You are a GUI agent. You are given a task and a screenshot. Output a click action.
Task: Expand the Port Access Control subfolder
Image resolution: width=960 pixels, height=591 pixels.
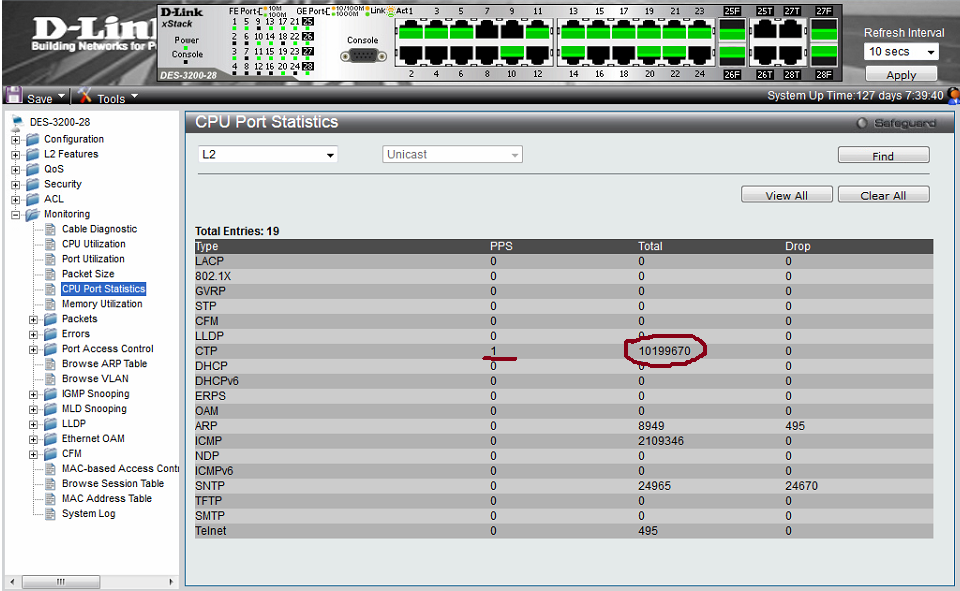point(34,350)
